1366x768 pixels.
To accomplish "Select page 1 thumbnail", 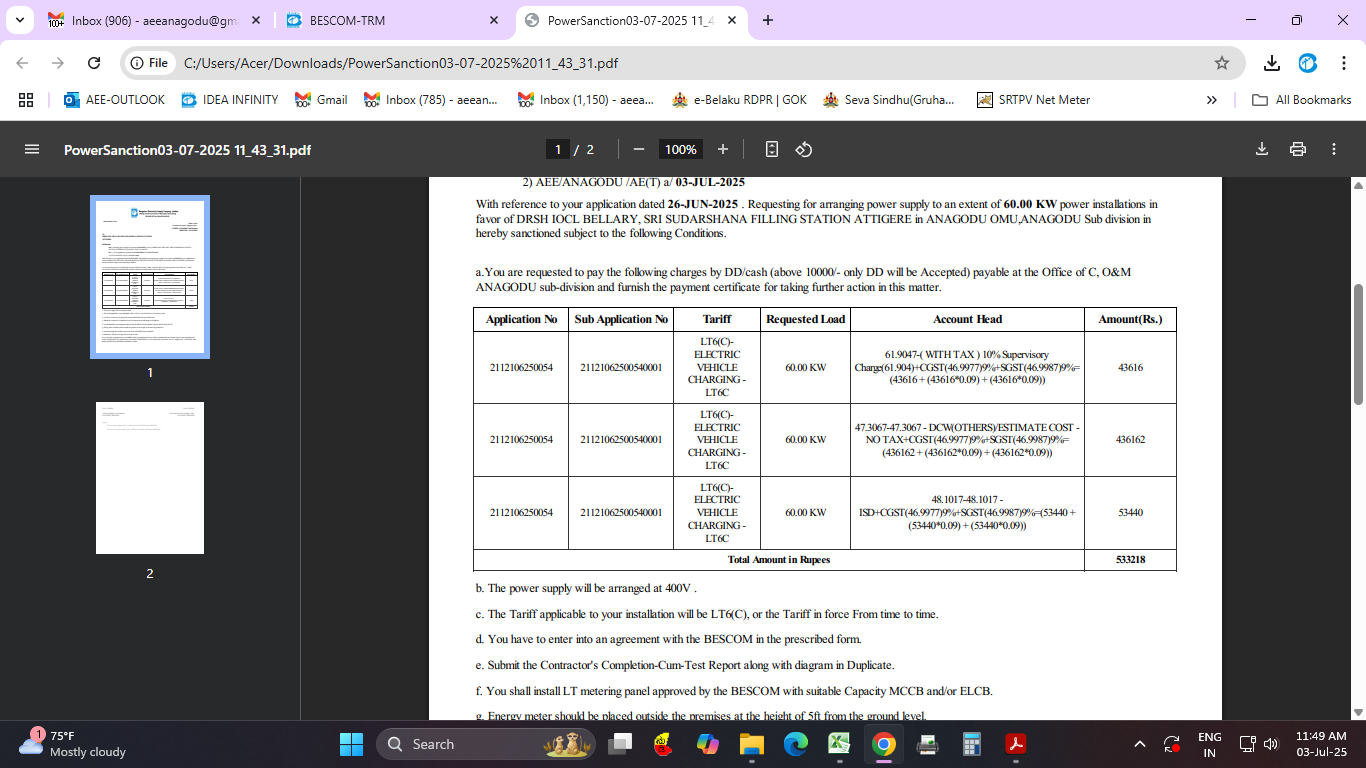I will pyautogui.click(x=150, y=276).
